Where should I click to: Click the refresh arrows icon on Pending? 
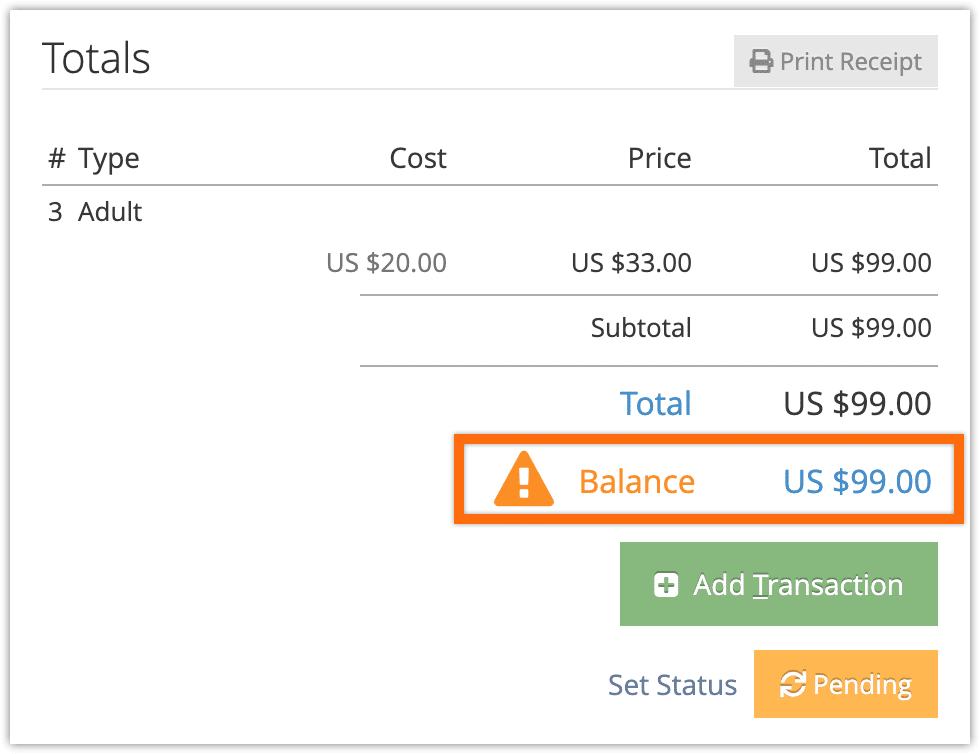pos(792,683)
